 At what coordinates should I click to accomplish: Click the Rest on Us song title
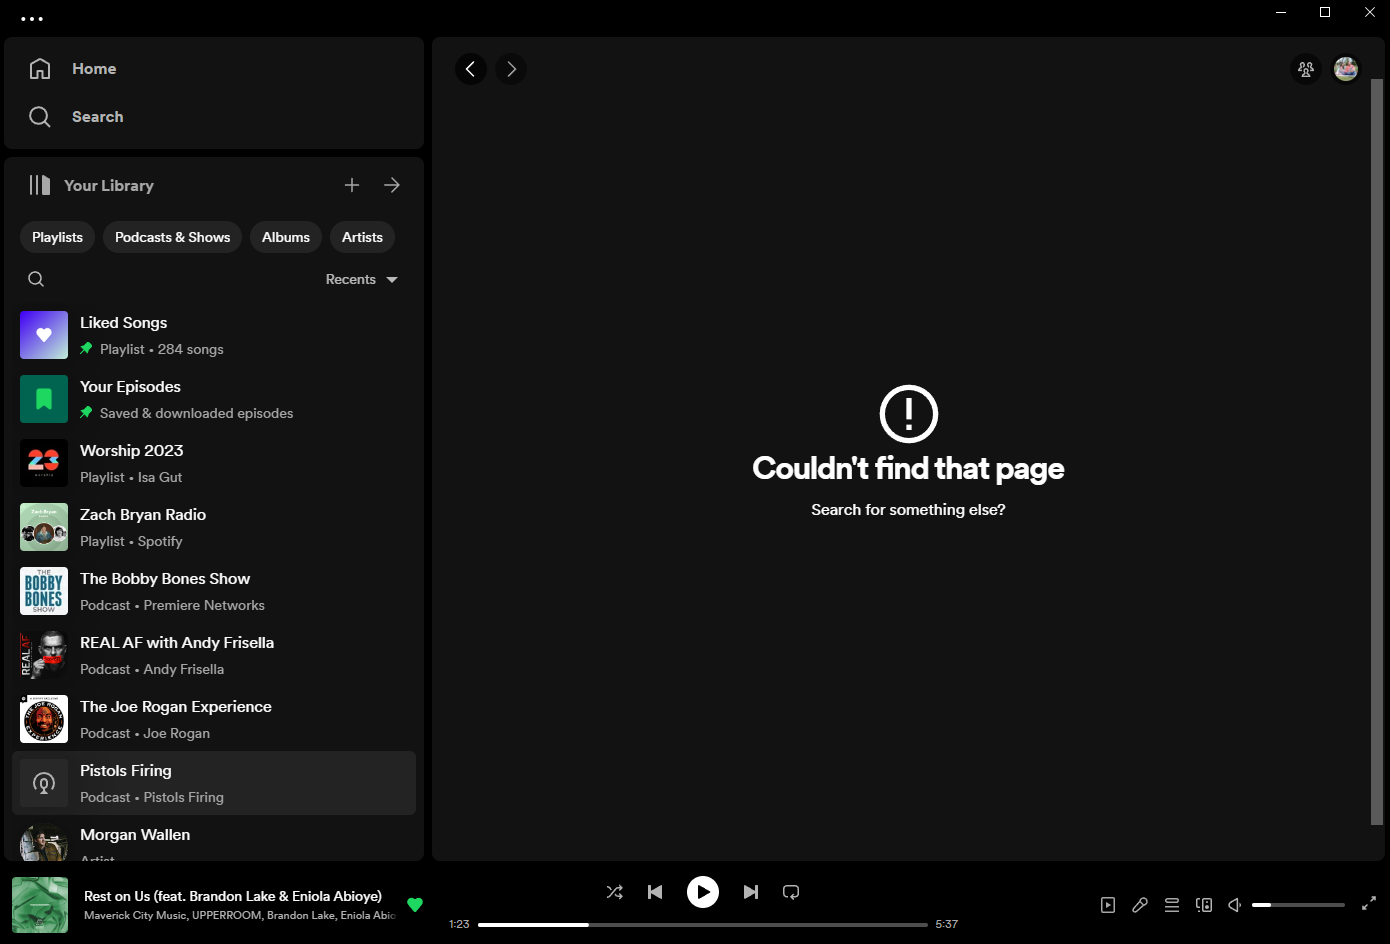pyautogui.click(x=233, y=896)
